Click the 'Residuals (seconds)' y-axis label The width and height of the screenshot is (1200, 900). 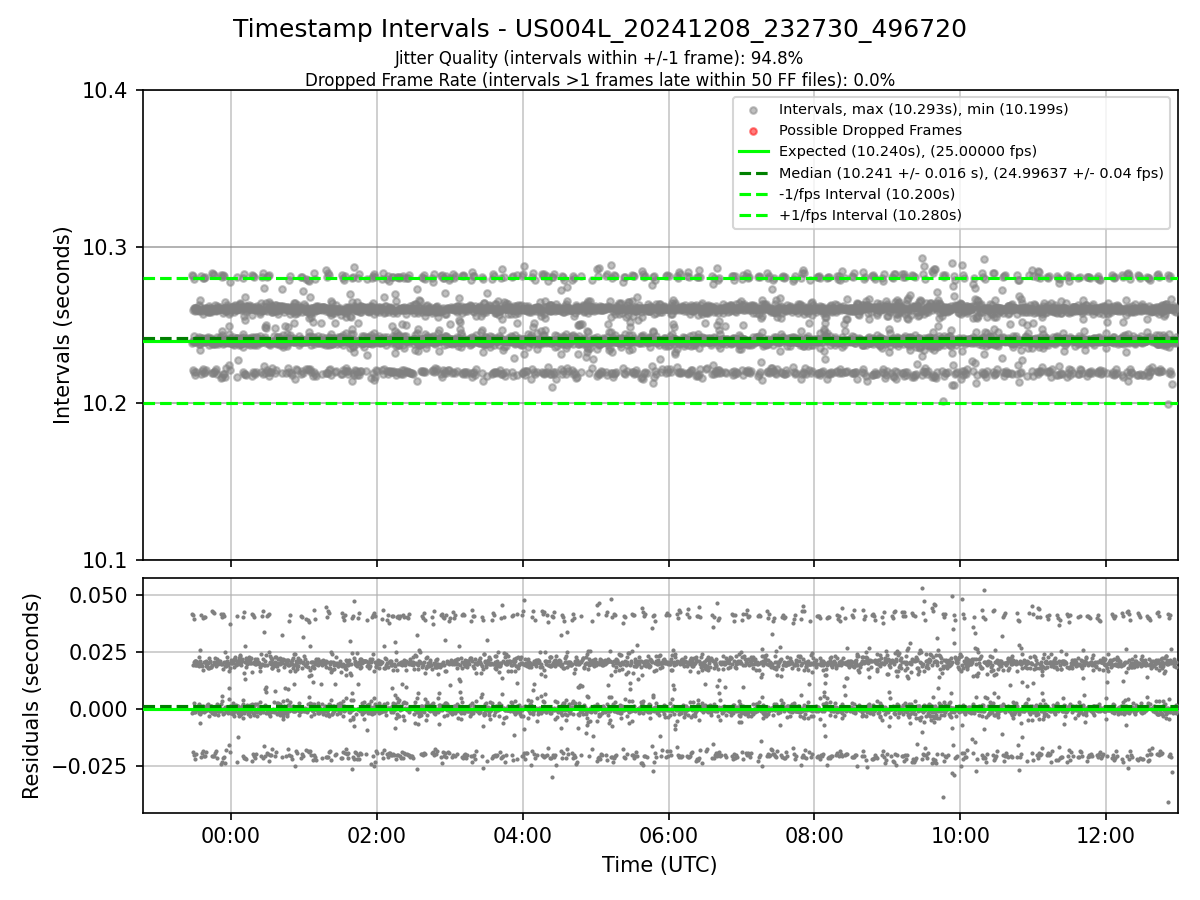32,696
